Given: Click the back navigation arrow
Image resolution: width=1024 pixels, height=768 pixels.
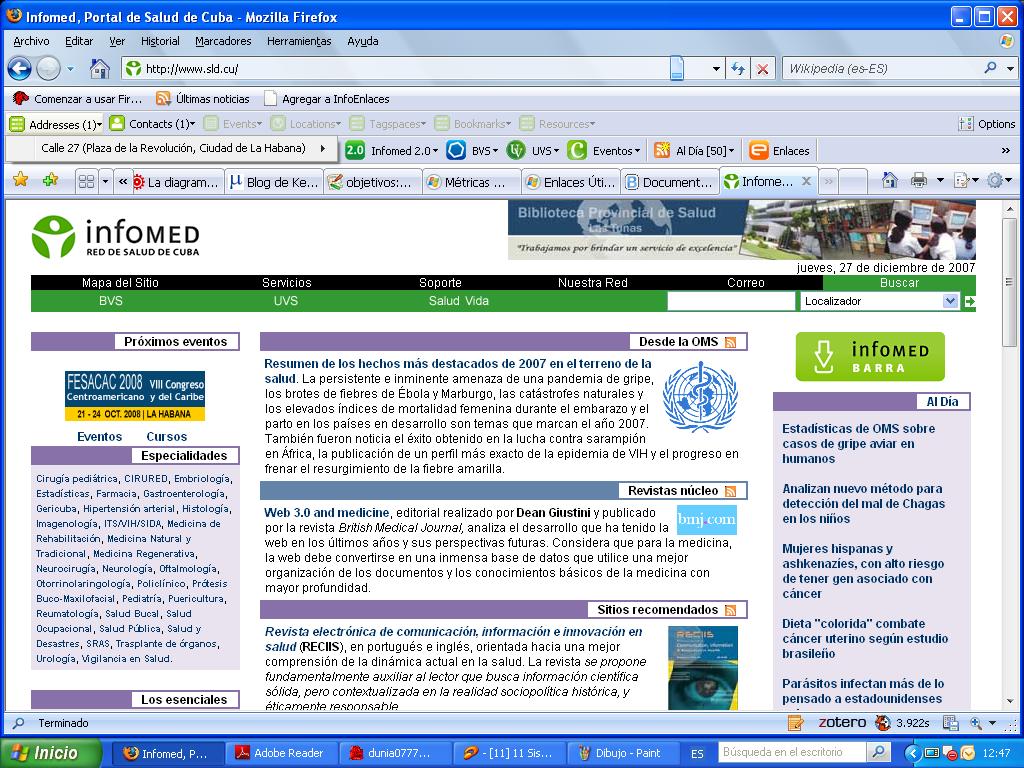Looking at the screenshot, I should (x=19, y=69).
